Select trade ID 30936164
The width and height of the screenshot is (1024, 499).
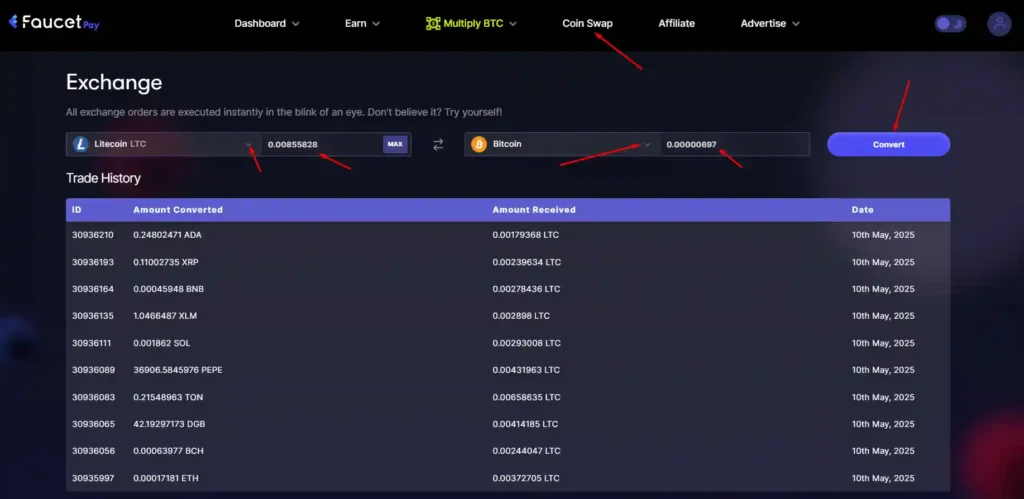pyautogui.click(x=93, y=289)
